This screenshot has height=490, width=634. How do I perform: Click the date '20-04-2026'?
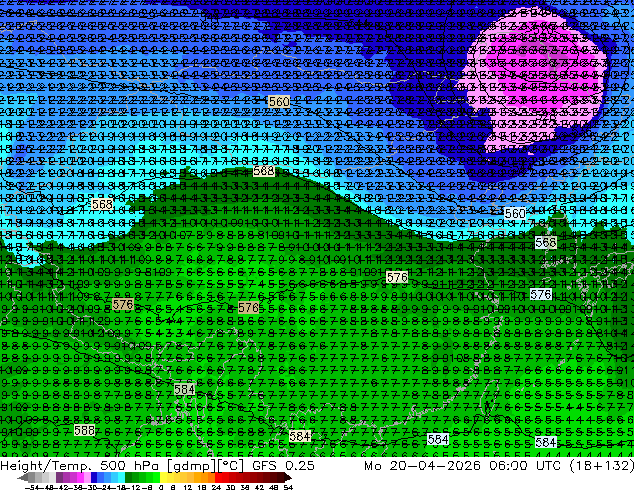coord(435,465)
